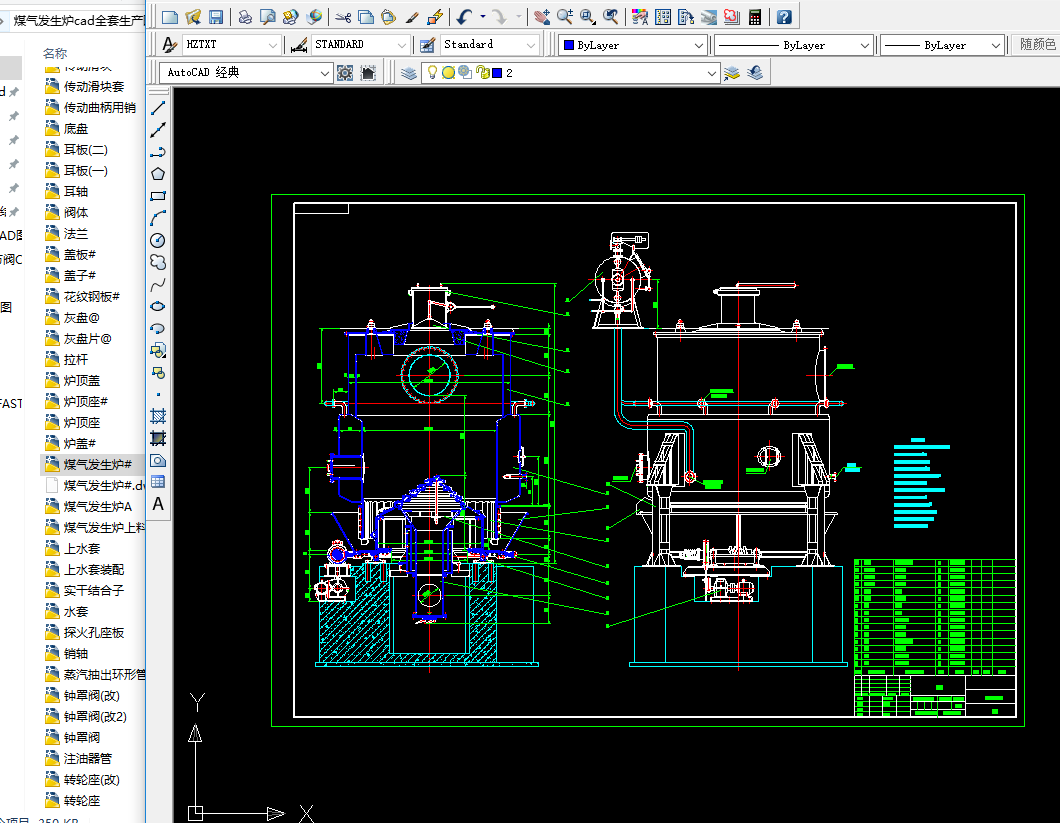Open the DesignCenter icon
Viewport: 1060px width, 823px height.
[663, 17]
